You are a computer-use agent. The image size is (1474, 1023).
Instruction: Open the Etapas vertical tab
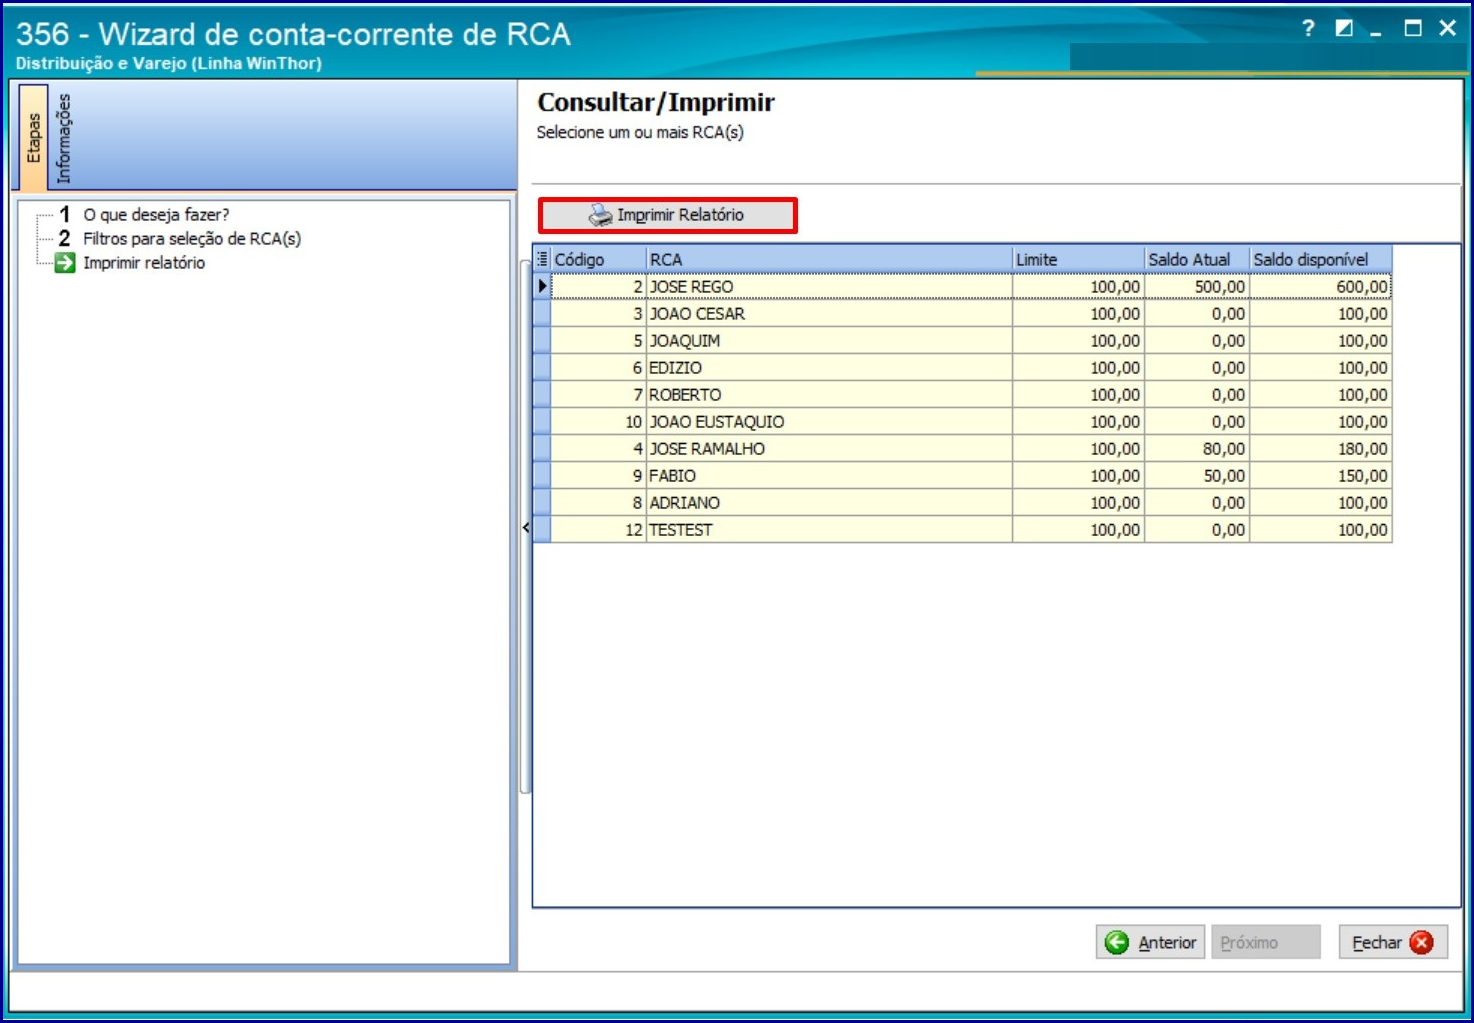click(33, 138)
